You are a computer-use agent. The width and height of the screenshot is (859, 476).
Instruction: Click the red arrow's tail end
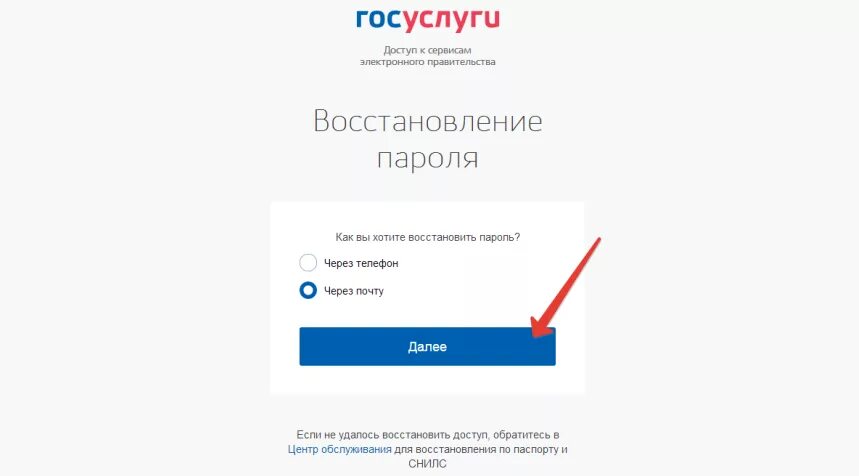(599, 239)
